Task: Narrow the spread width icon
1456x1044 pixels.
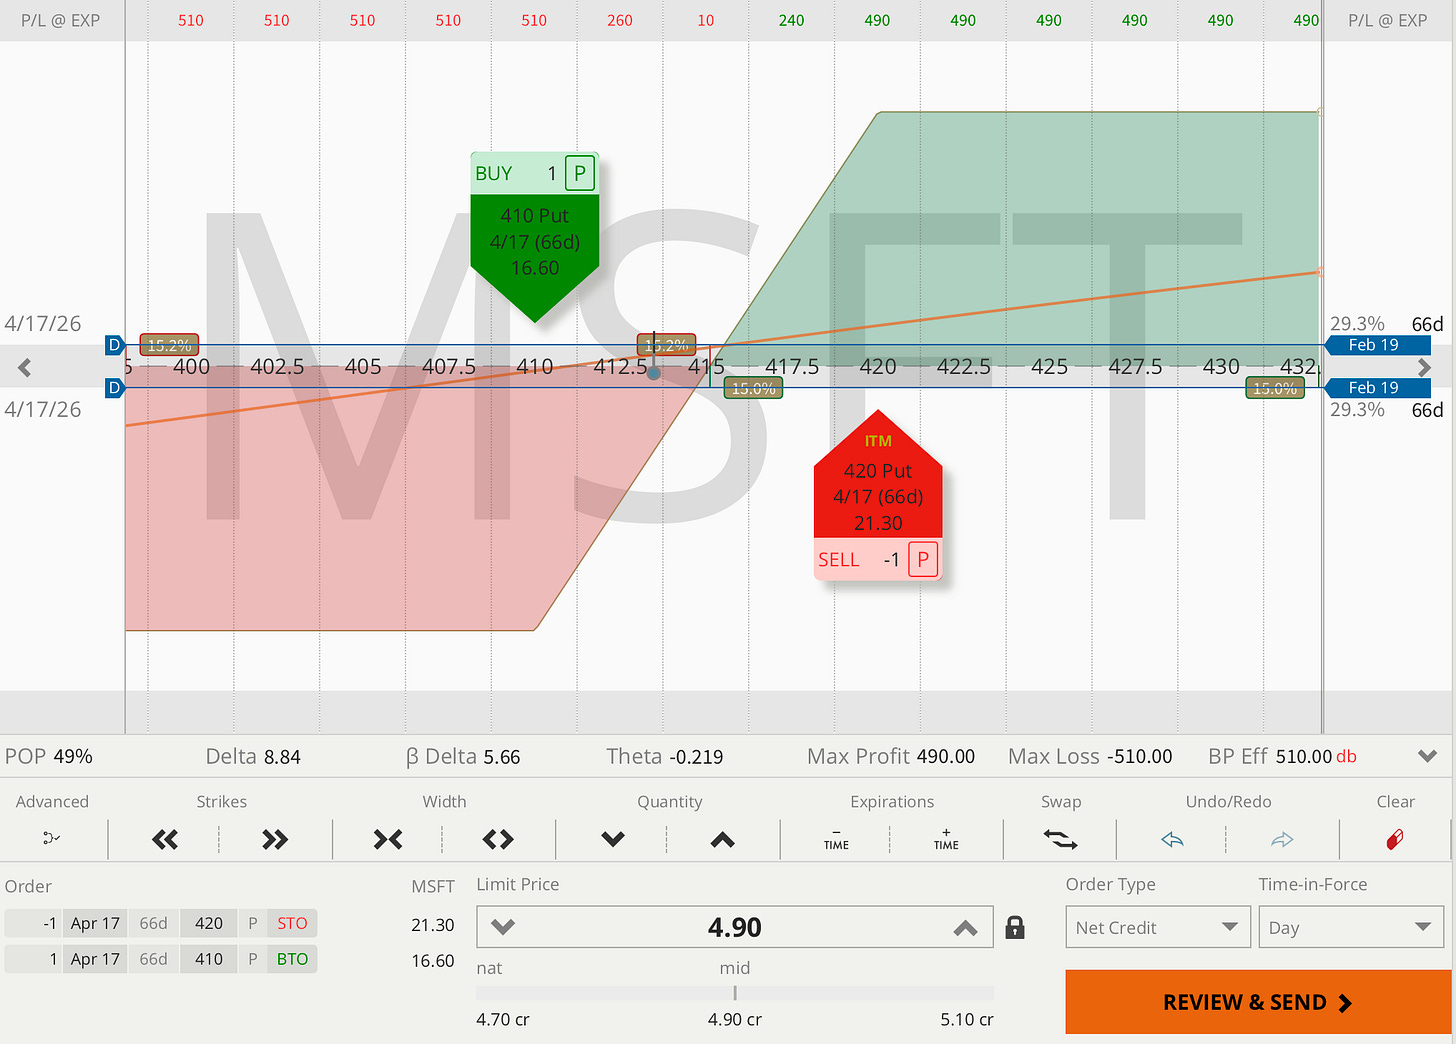Action: click(x=388, y=840)
